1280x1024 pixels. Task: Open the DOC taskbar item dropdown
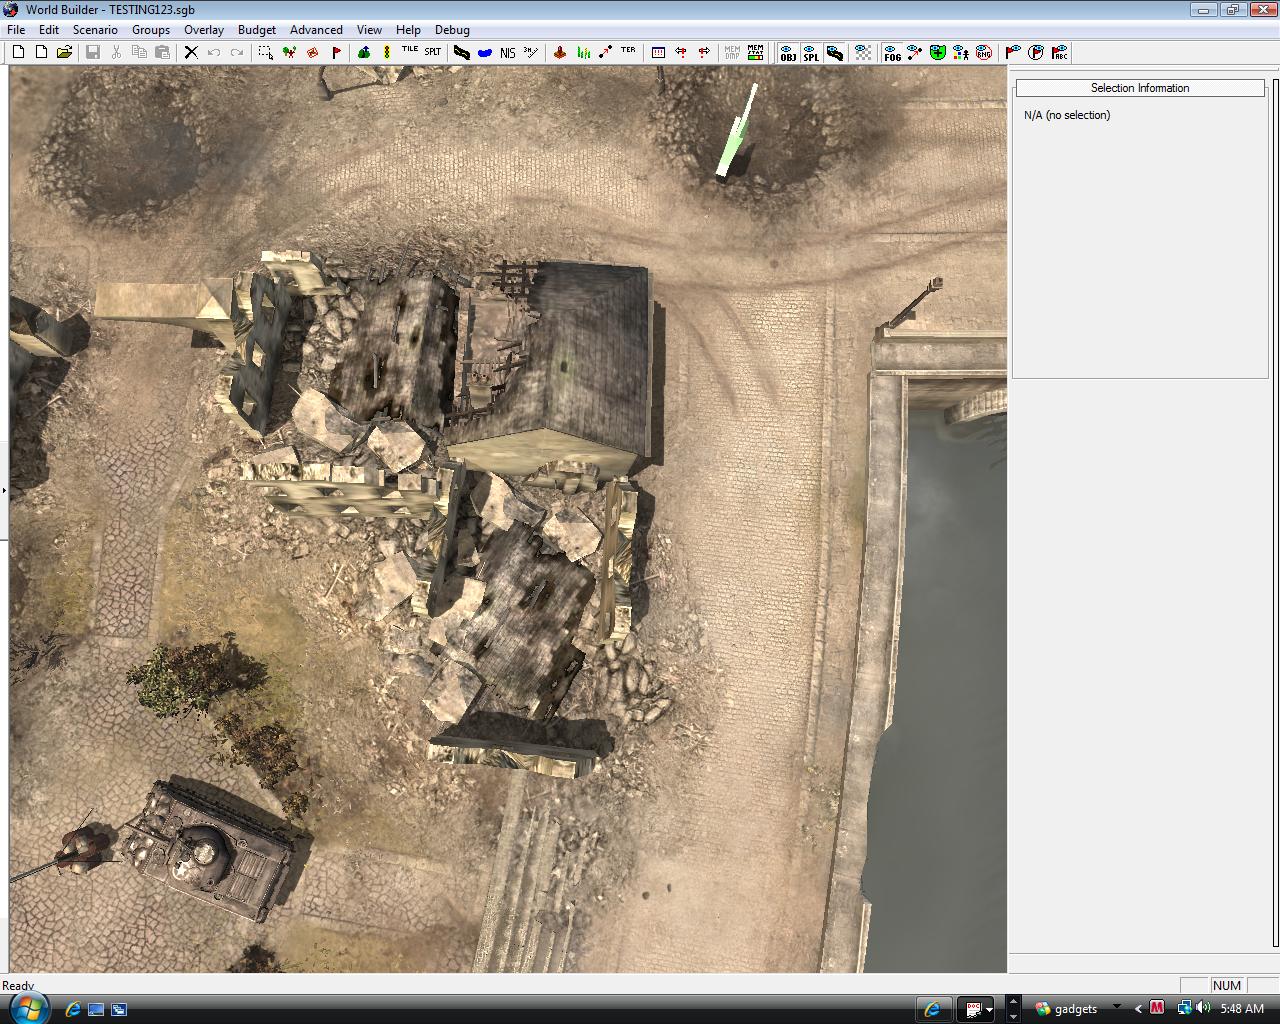coord(989,1009)
